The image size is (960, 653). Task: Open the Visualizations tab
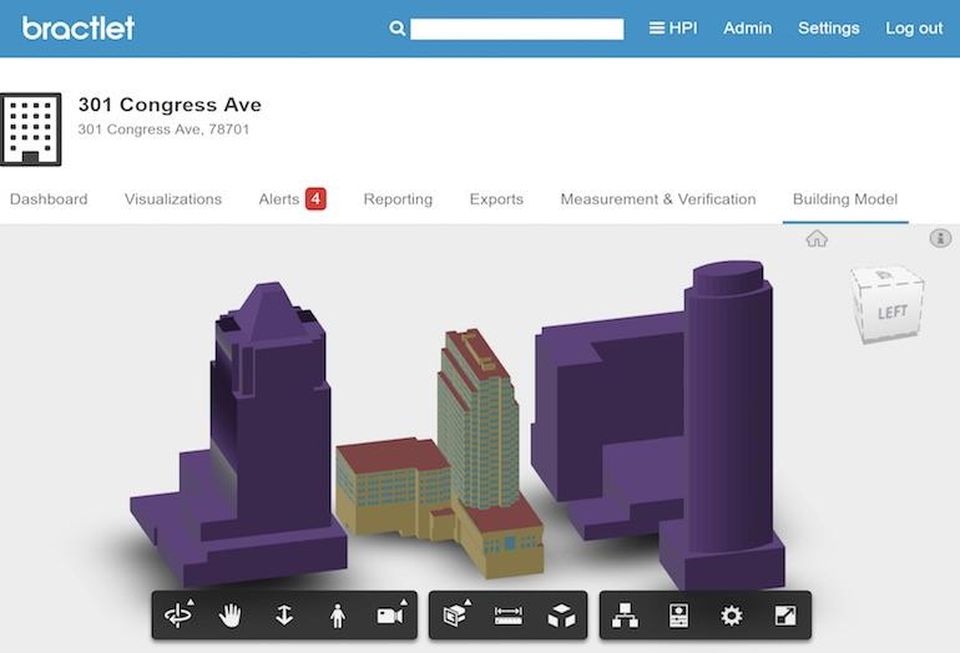[173, 199]
